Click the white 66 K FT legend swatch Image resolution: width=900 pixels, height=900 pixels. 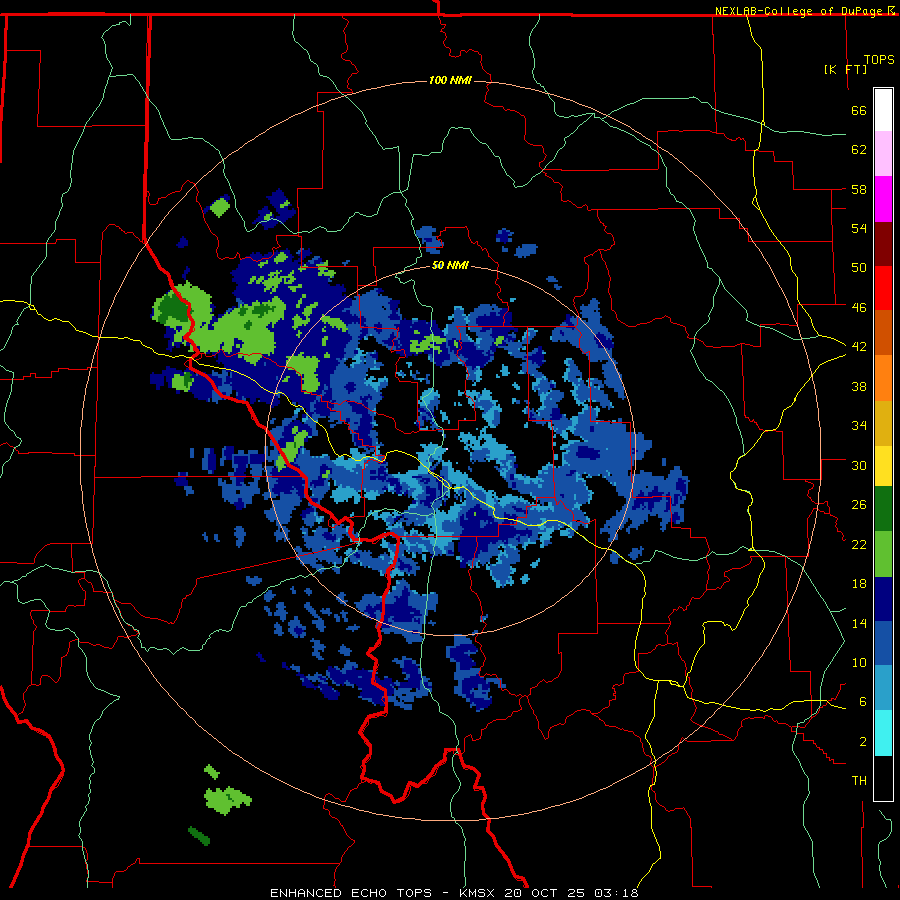click(883, 110)
